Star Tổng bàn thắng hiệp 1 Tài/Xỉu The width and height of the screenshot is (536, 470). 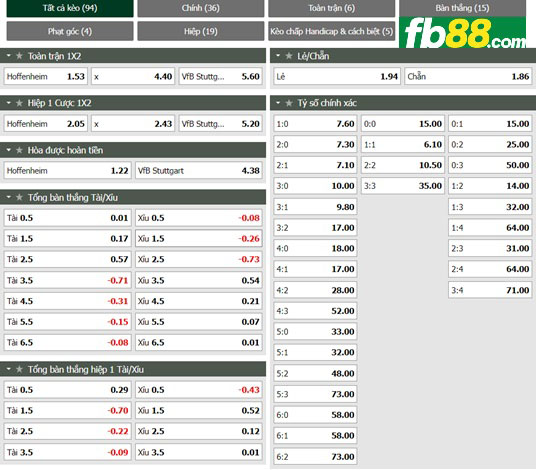tap(19, 369)
